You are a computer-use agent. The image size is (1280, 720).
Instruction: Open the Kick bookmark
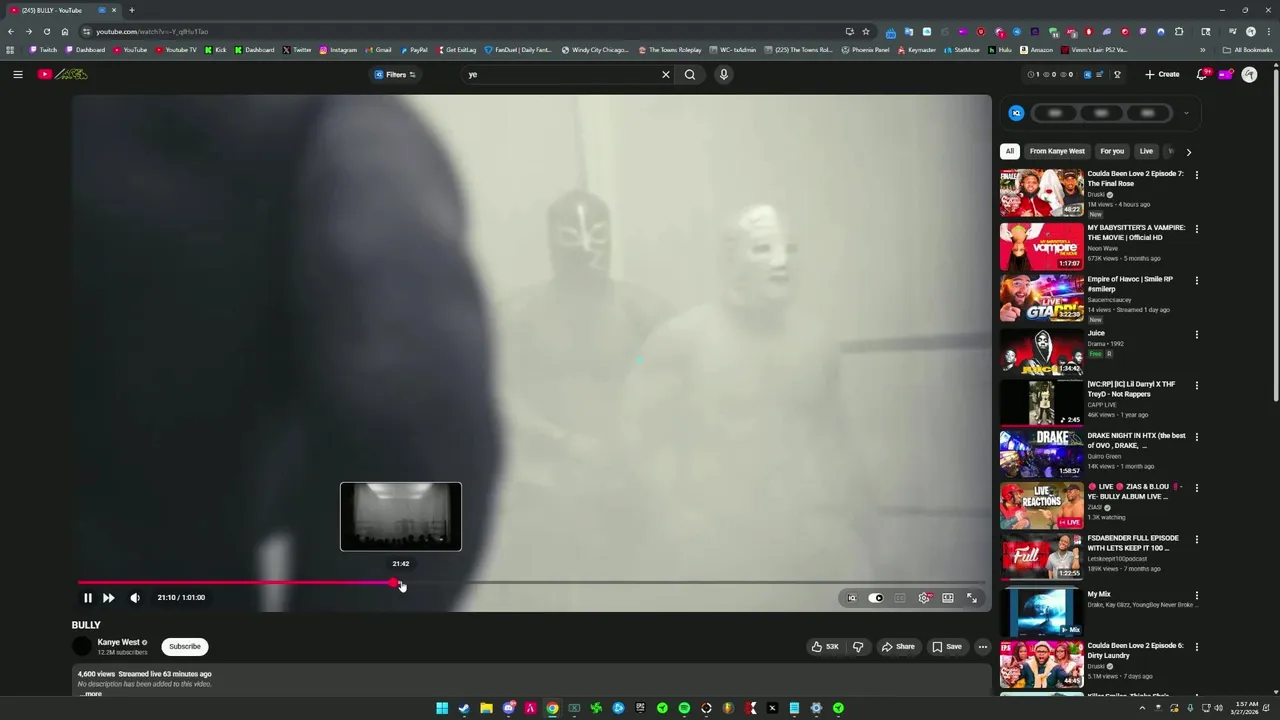(216, 50)
